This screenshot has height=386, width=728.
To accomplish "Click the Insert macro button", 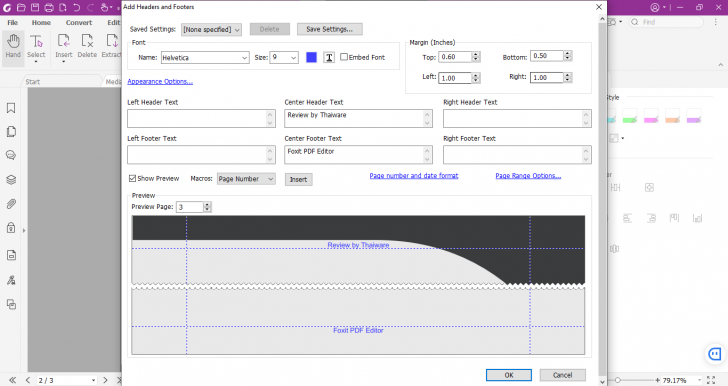I will [x=299, y=179].
